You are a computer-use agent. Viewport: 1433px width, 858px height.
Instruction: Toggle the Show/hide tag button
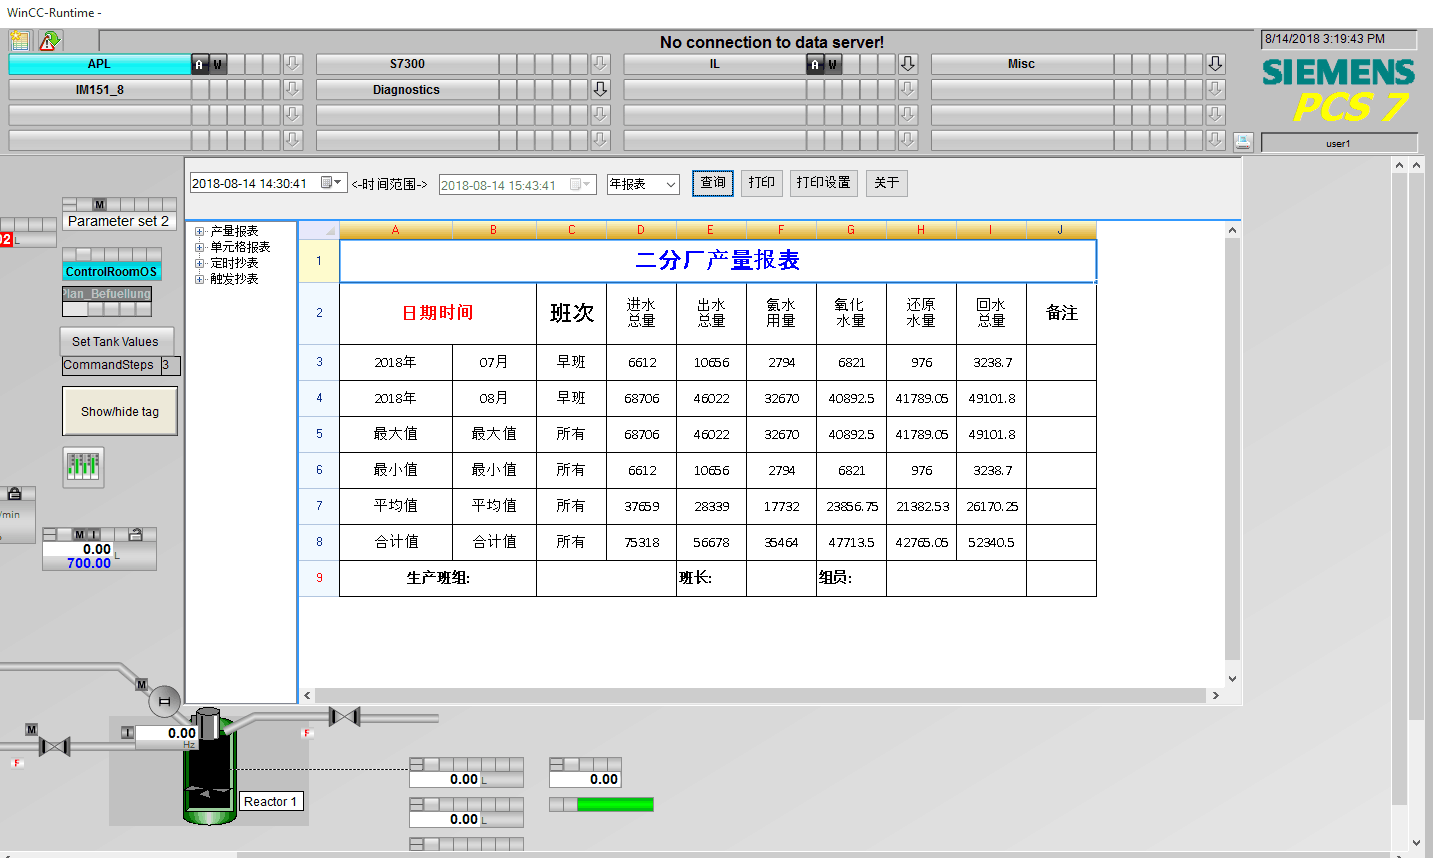pos(120,412)
